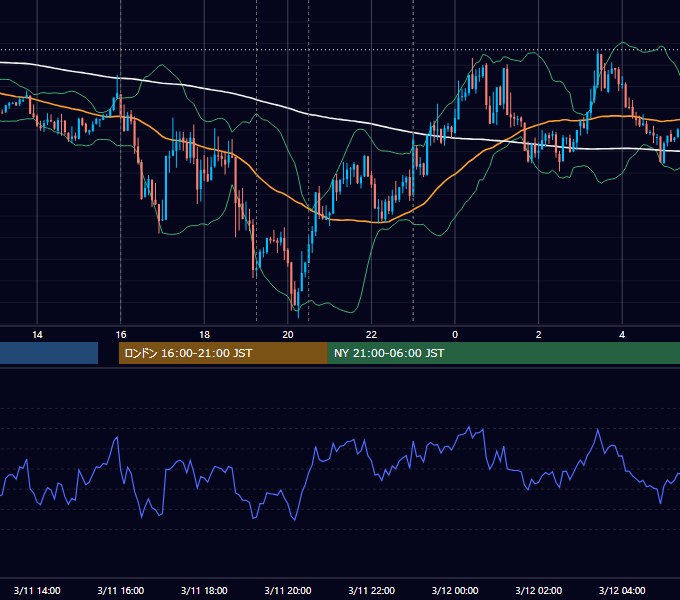Click hour label 4 on upper chart axis

[x=622, y=335]
